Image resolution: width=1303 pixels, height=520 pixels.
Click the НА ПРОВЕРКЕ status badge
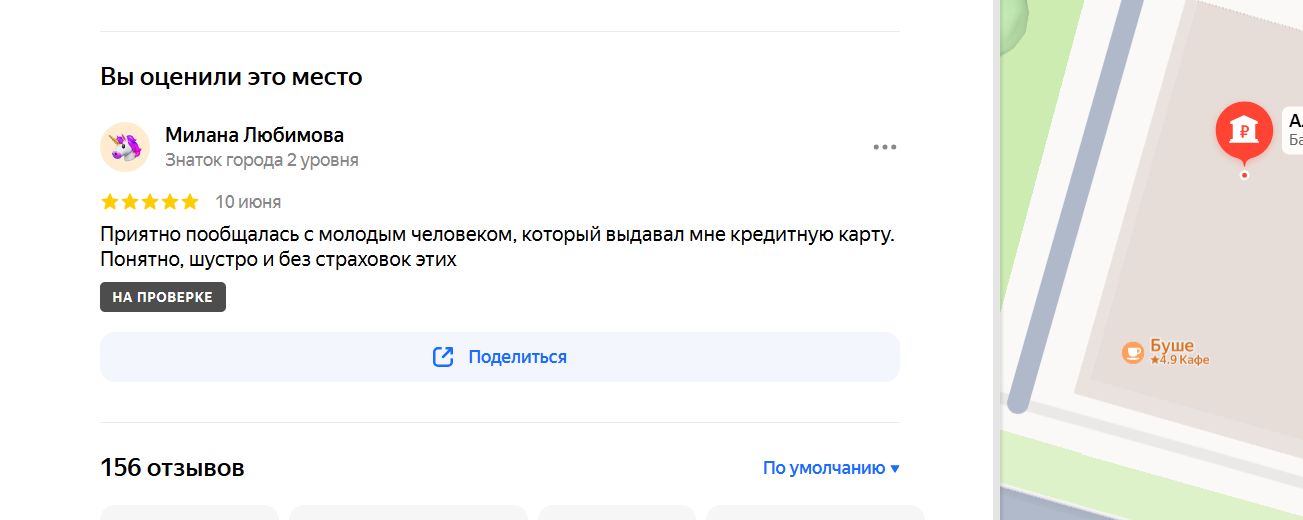coord(163,297)
